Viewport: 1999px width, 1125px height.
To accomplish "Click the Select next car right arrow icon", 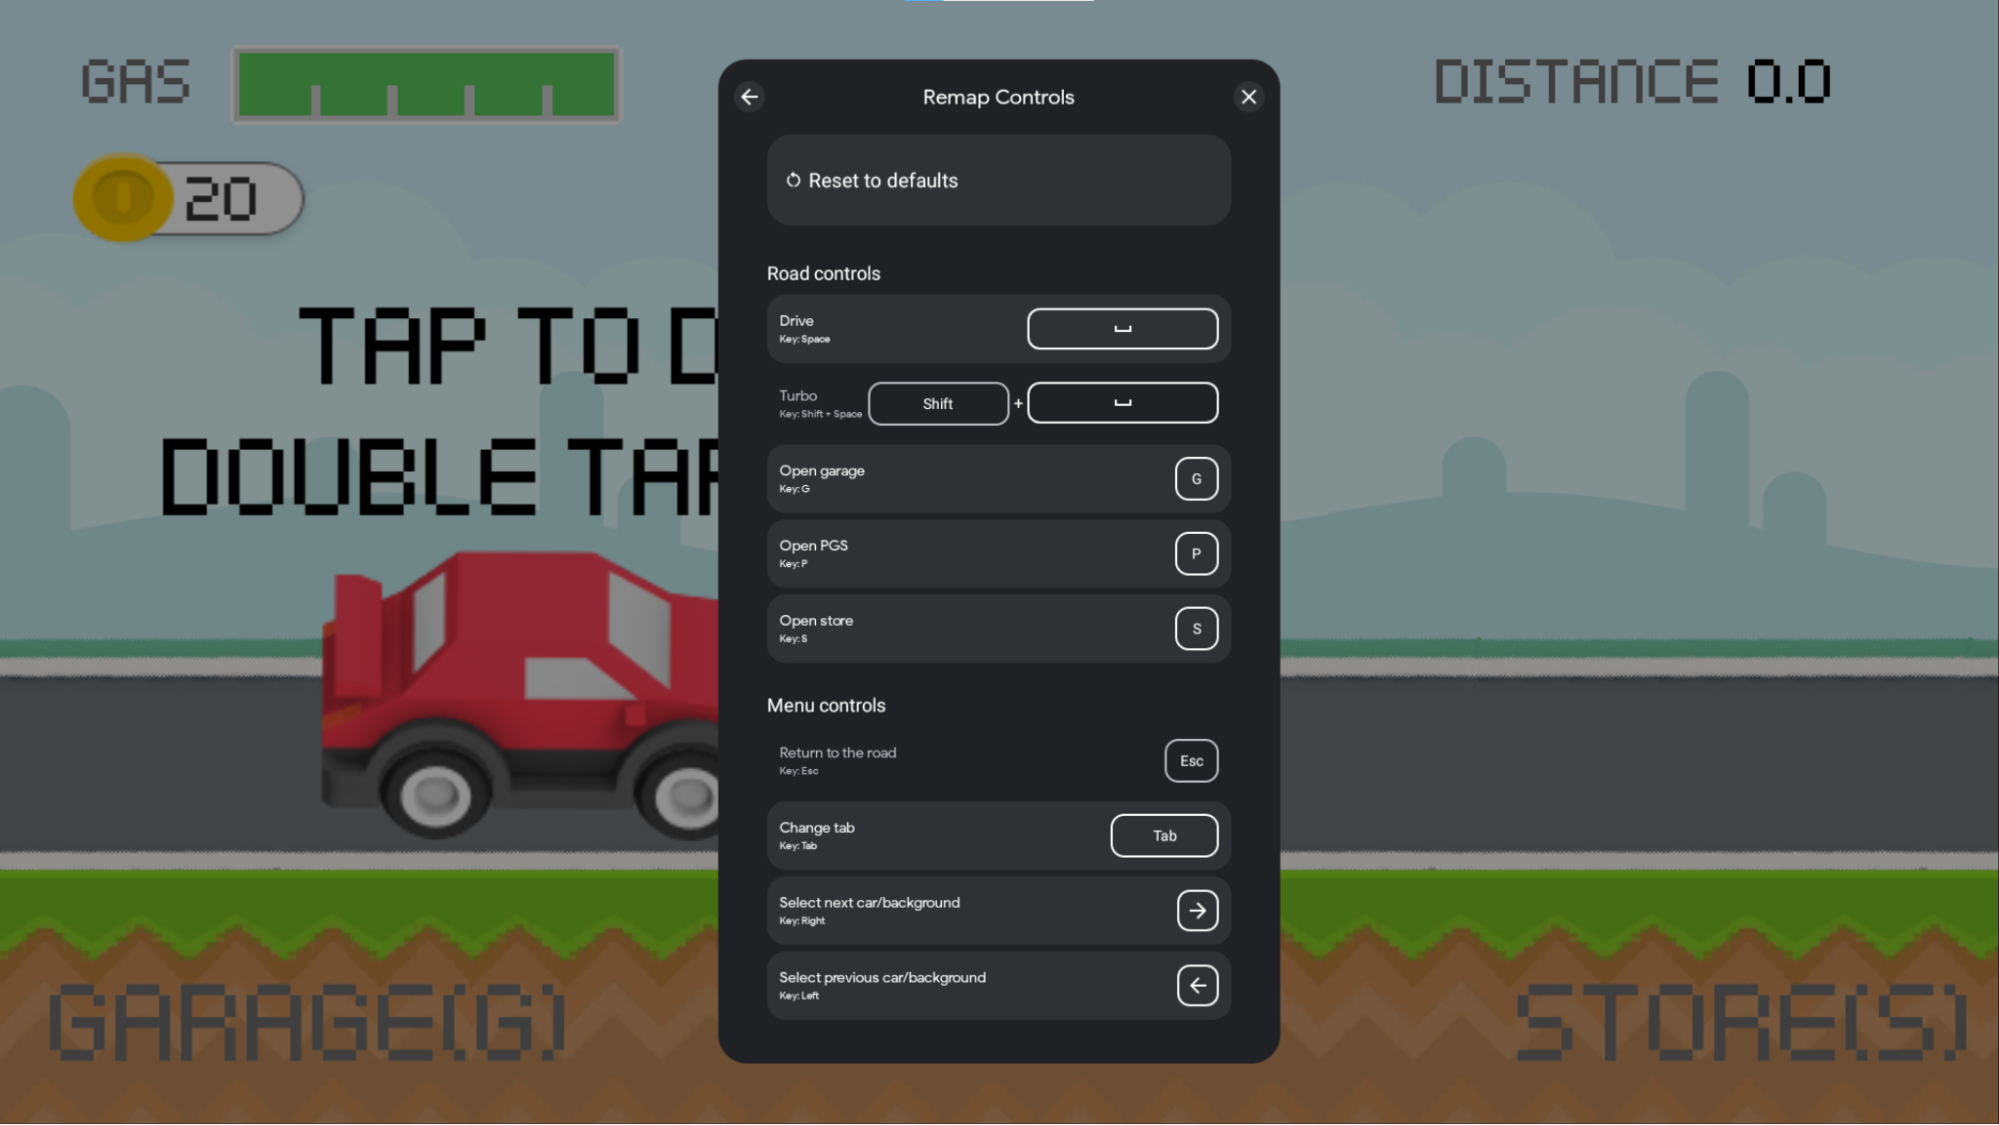I will (x=1196, y=909).
